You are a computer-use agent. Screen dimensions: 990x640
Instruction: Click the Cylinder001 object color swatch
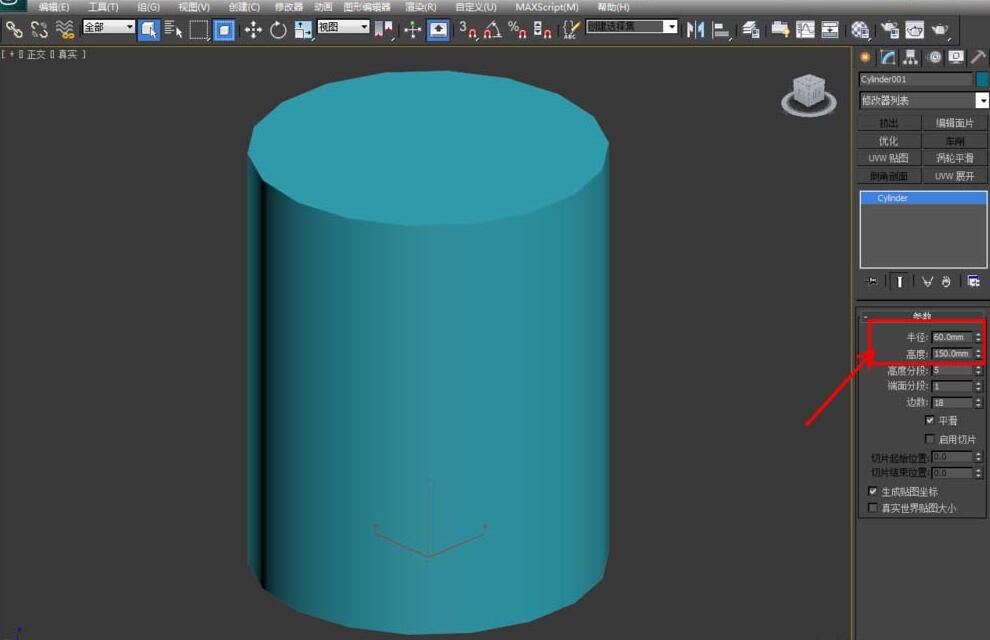pyautogui.click(x=982, y=80)
